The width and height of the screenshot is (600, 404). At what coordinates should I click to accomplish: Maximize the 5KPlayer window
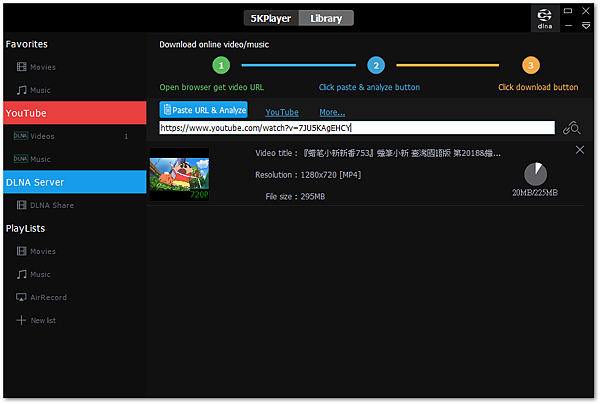tap(568, 11)
